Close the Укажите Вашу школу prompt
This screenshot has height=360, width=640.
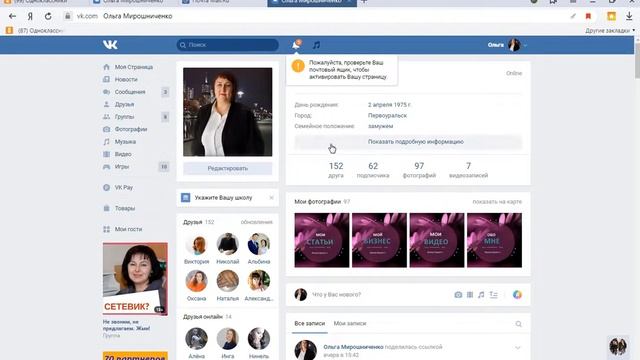tap(271, 198)
